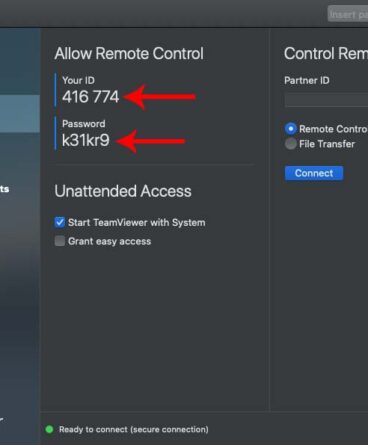
Task: Select the Remote Control radio option
Action: [x=291, y=129]
